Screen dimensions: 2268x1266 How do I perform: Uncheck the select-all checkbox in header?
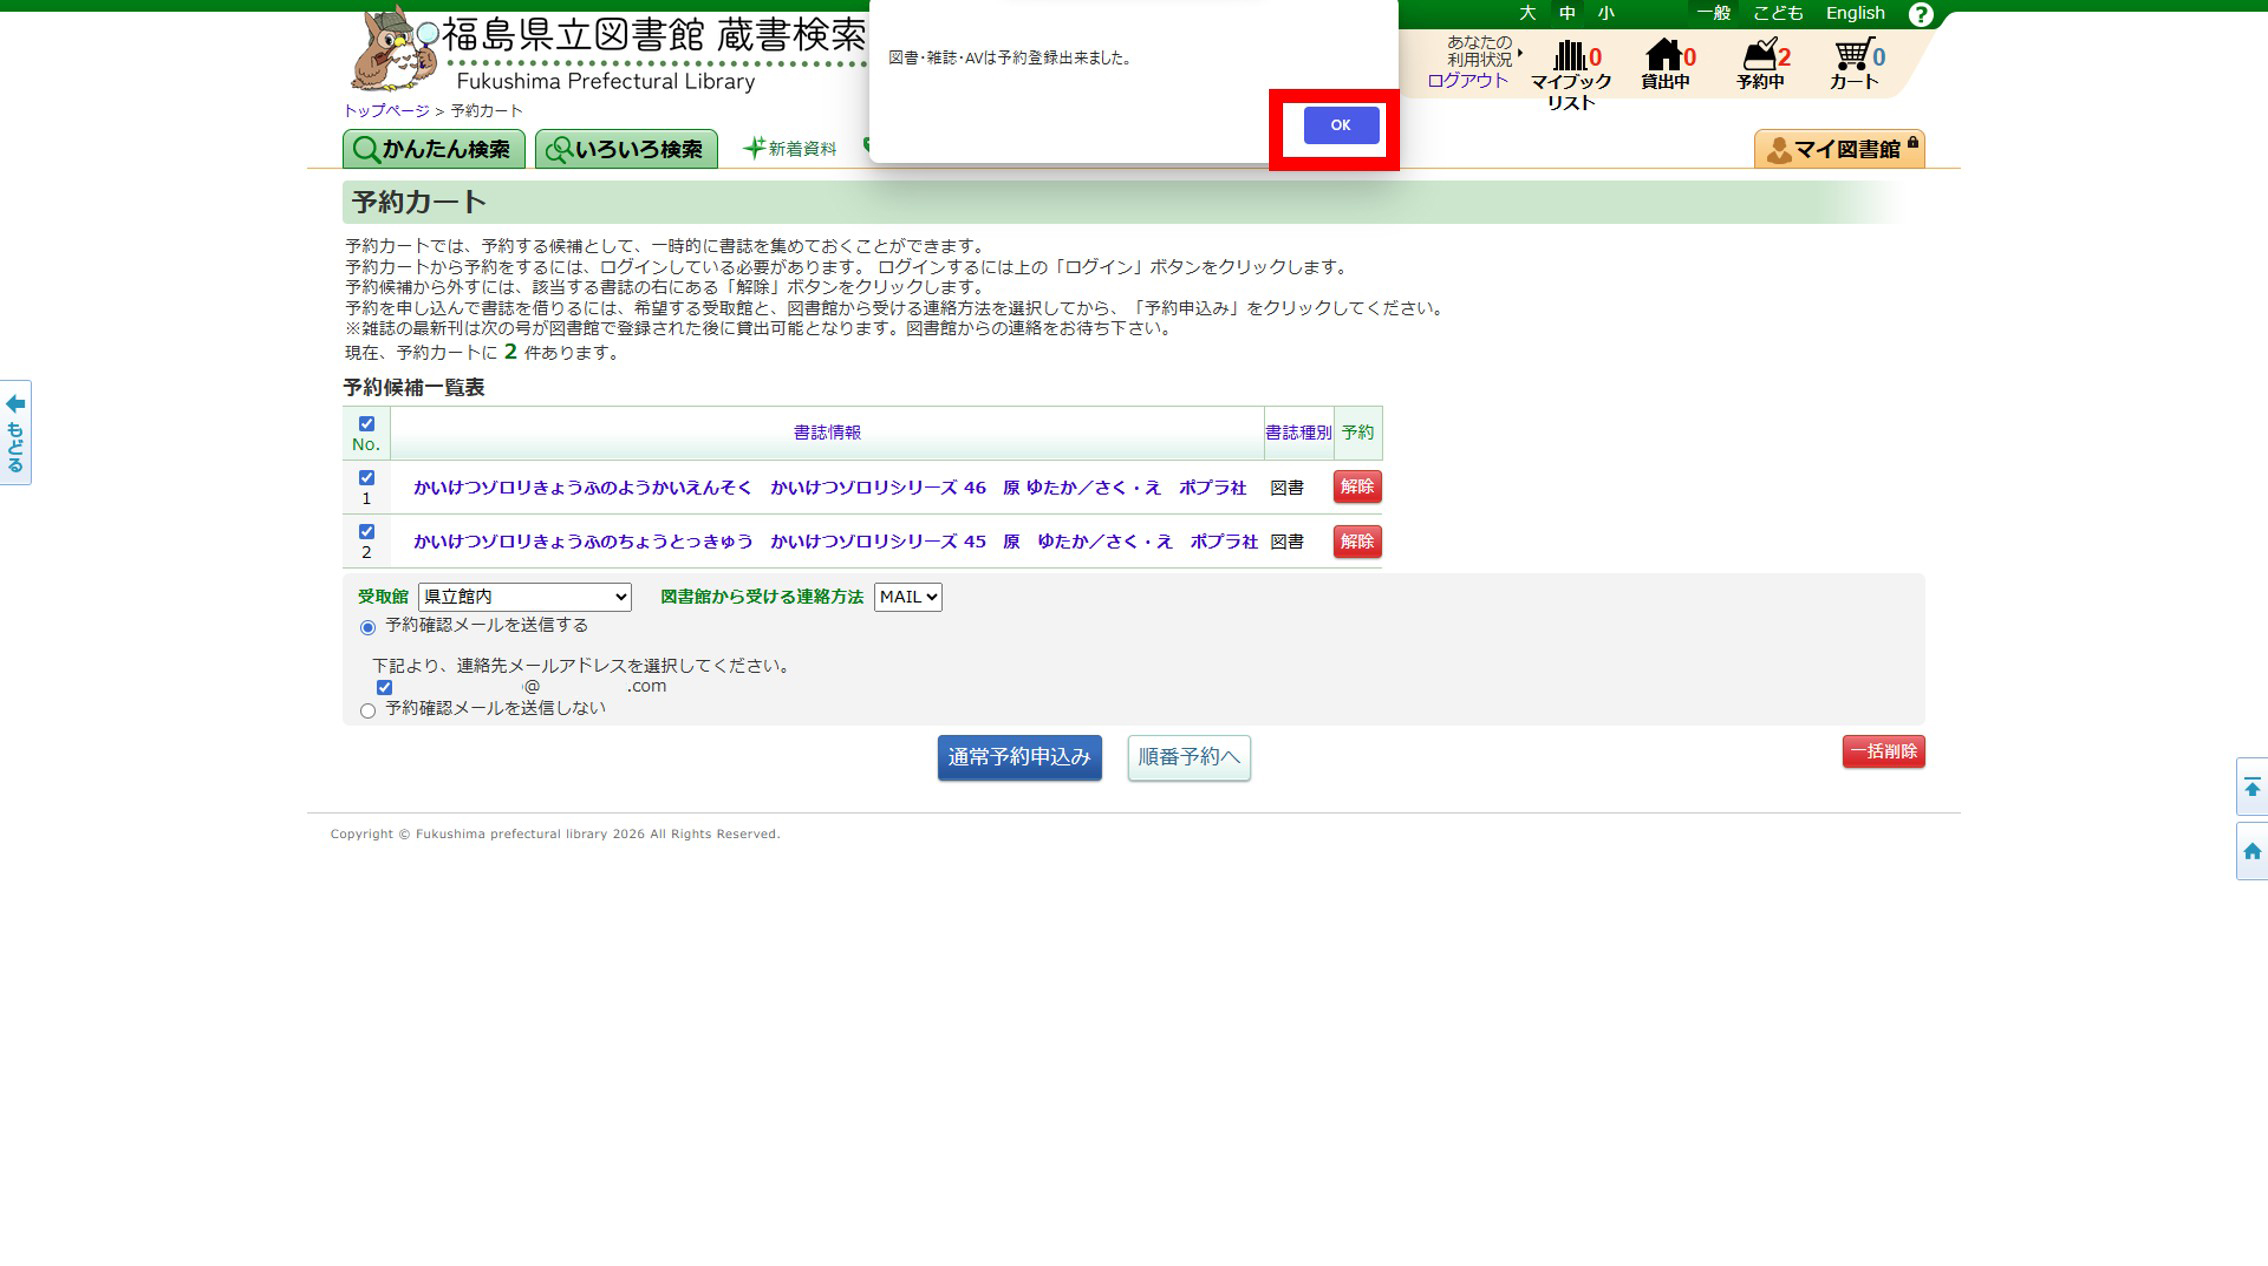[x=366, y=424]
